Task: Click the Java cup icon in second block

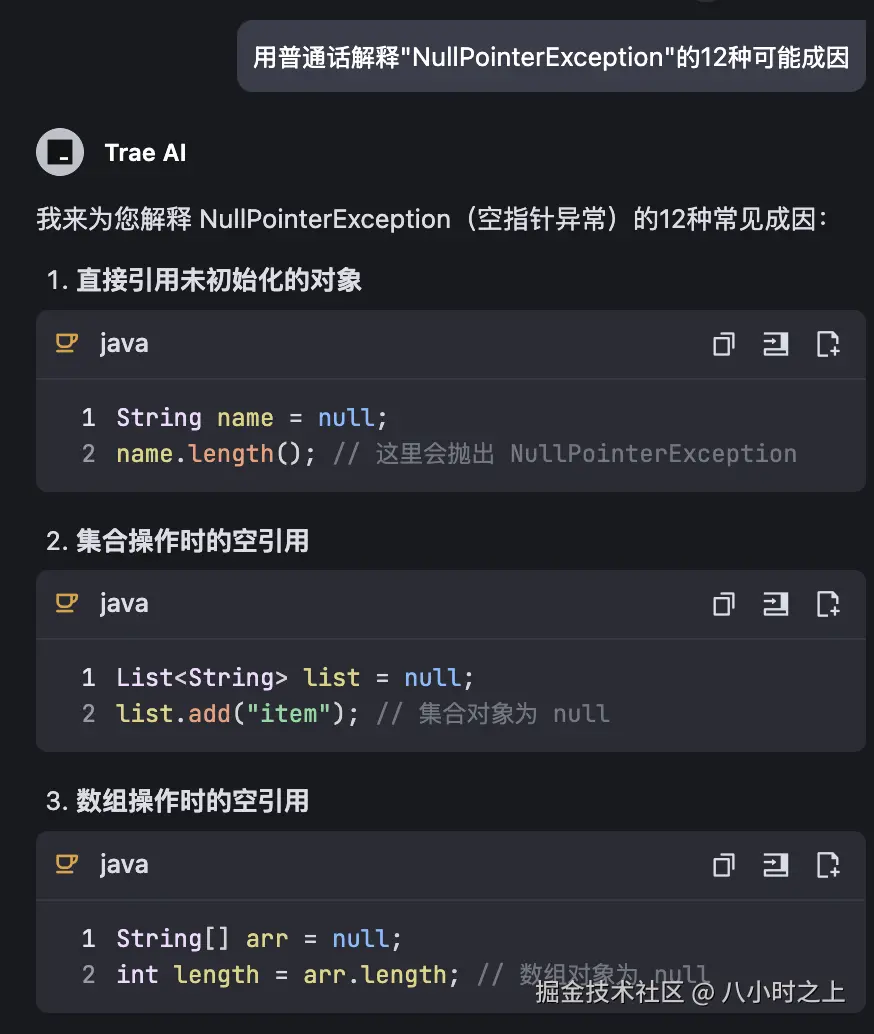Action: [x=67, y=603]
